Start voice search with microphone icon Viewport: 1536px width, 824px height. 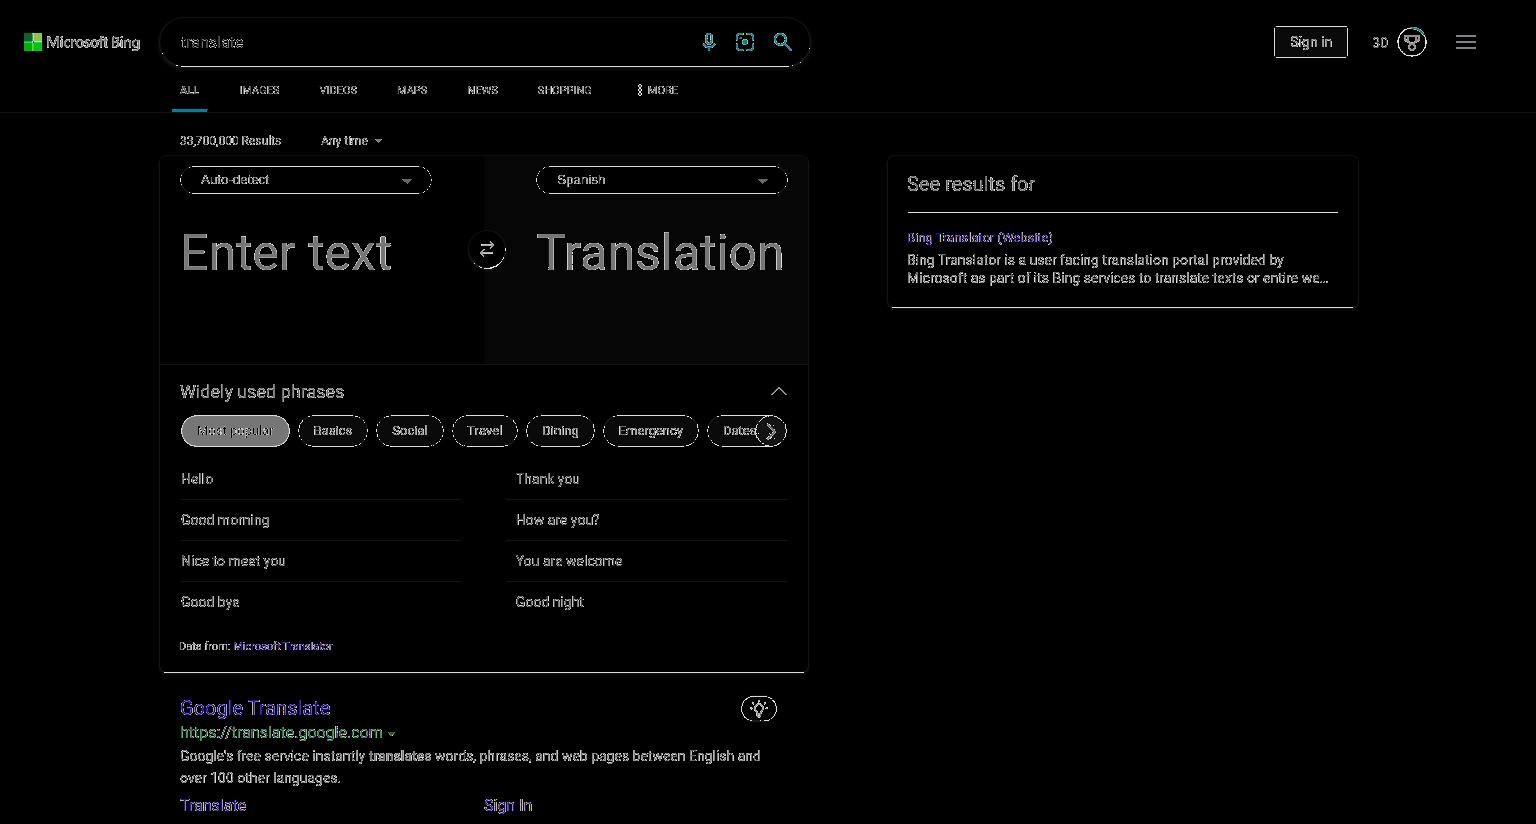[x=709, y=42]
